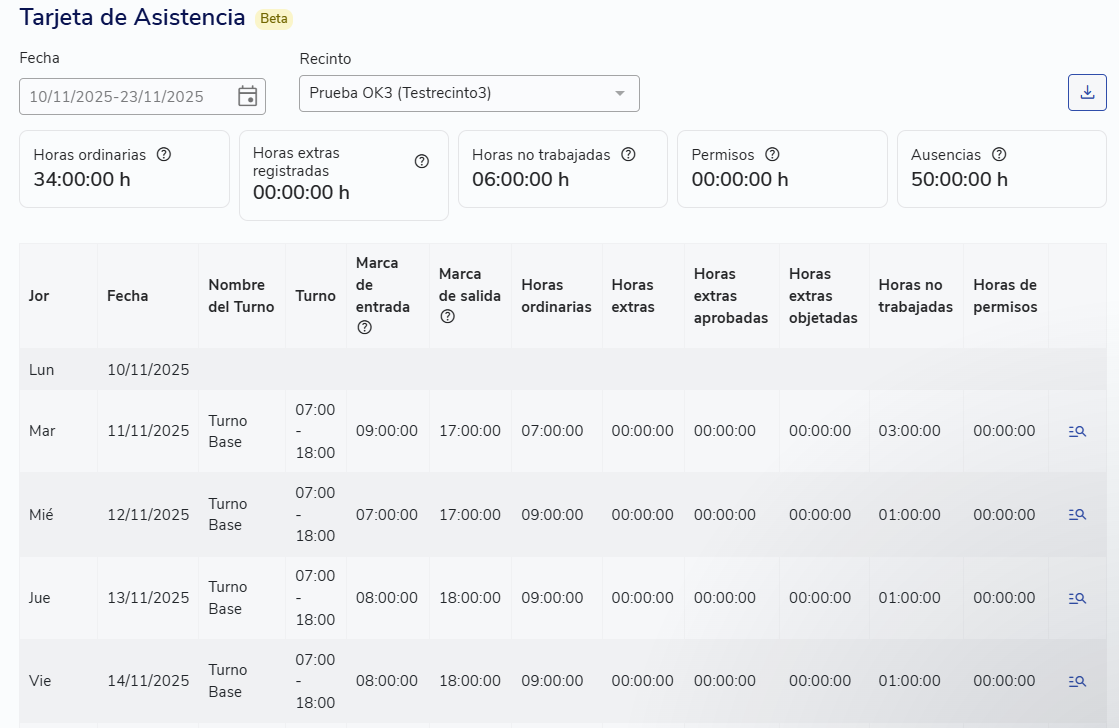Viewport: 1119px width, 728px height.
Task: Click help icon next to Horas ordinarias
Action: (x=164, y=155)
